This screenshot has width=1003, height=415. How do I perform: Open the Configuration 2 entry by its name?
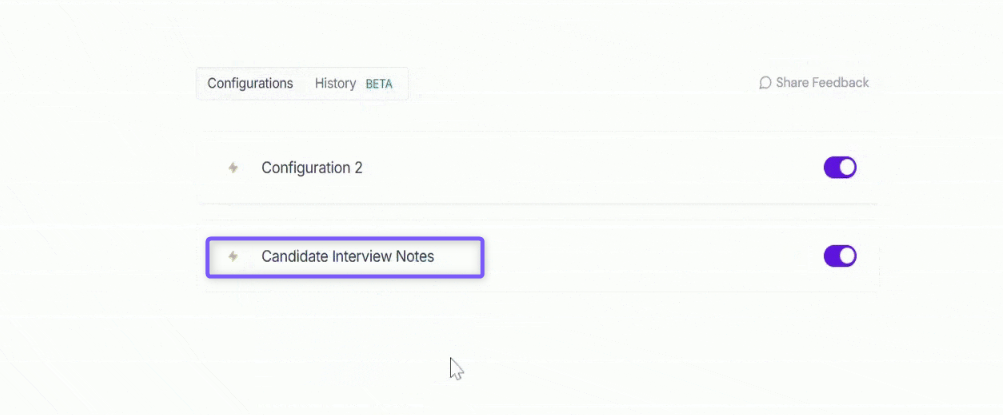[312, 168]
